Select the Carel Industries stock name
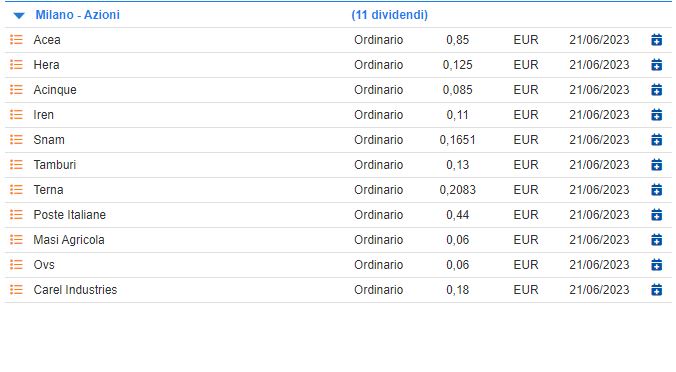Image resolution: width=676 pixels, height=372 pixels. pyautogui.click(x=75, y=290)
